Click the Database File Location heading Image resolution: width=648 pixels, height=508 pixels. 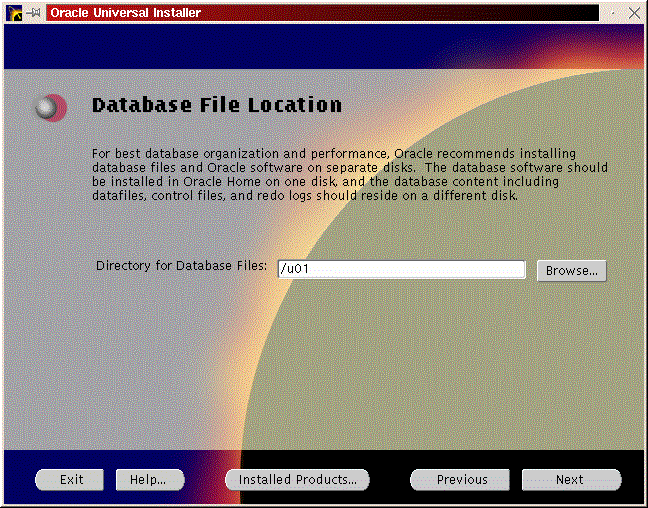coord(216,105)
